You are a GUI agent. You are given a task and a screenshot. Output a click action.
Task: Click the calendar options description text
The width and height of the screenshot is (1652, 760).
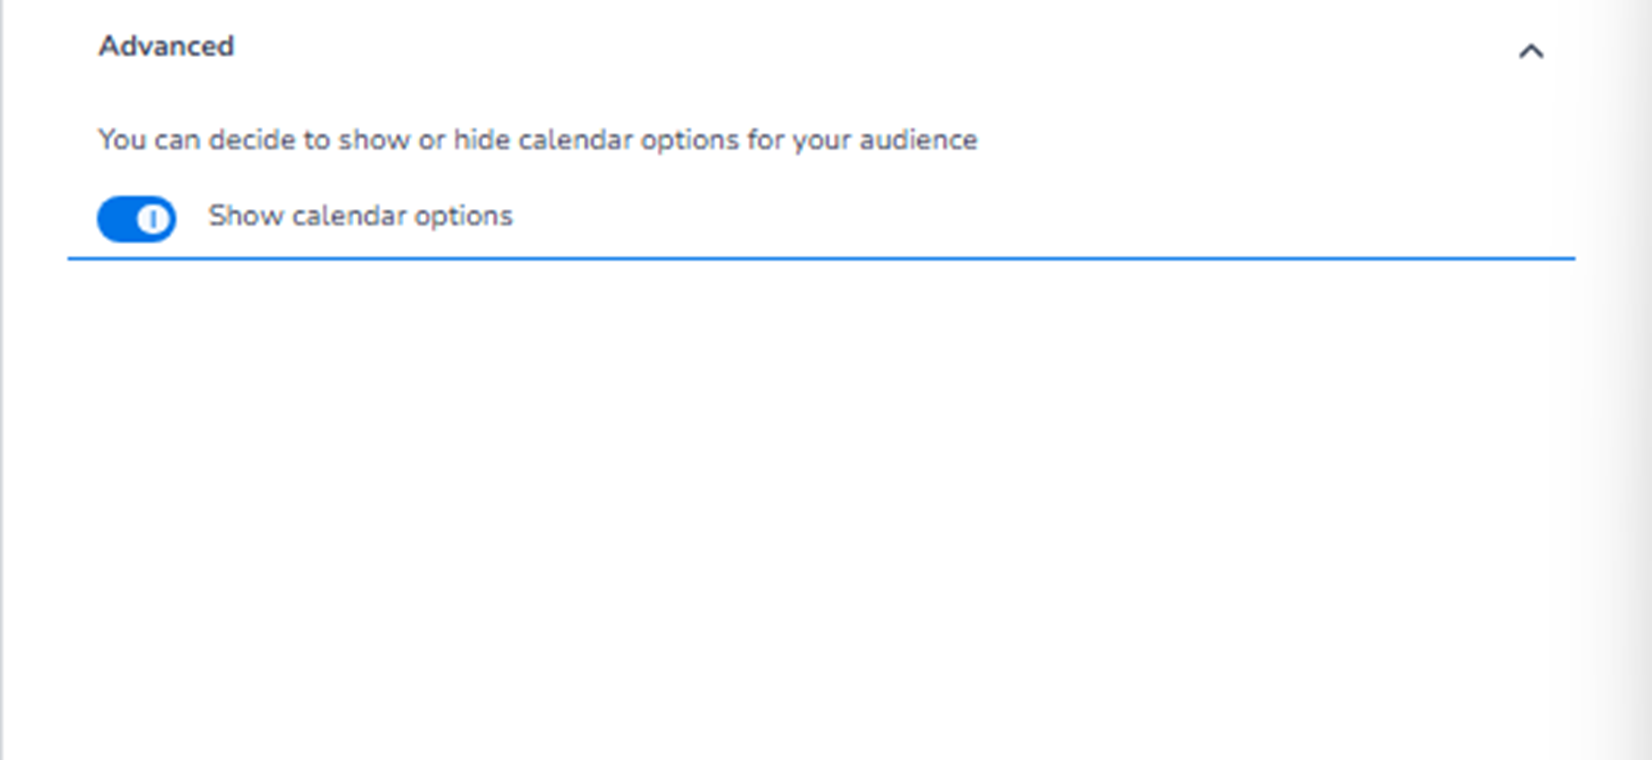pos(537,140)
